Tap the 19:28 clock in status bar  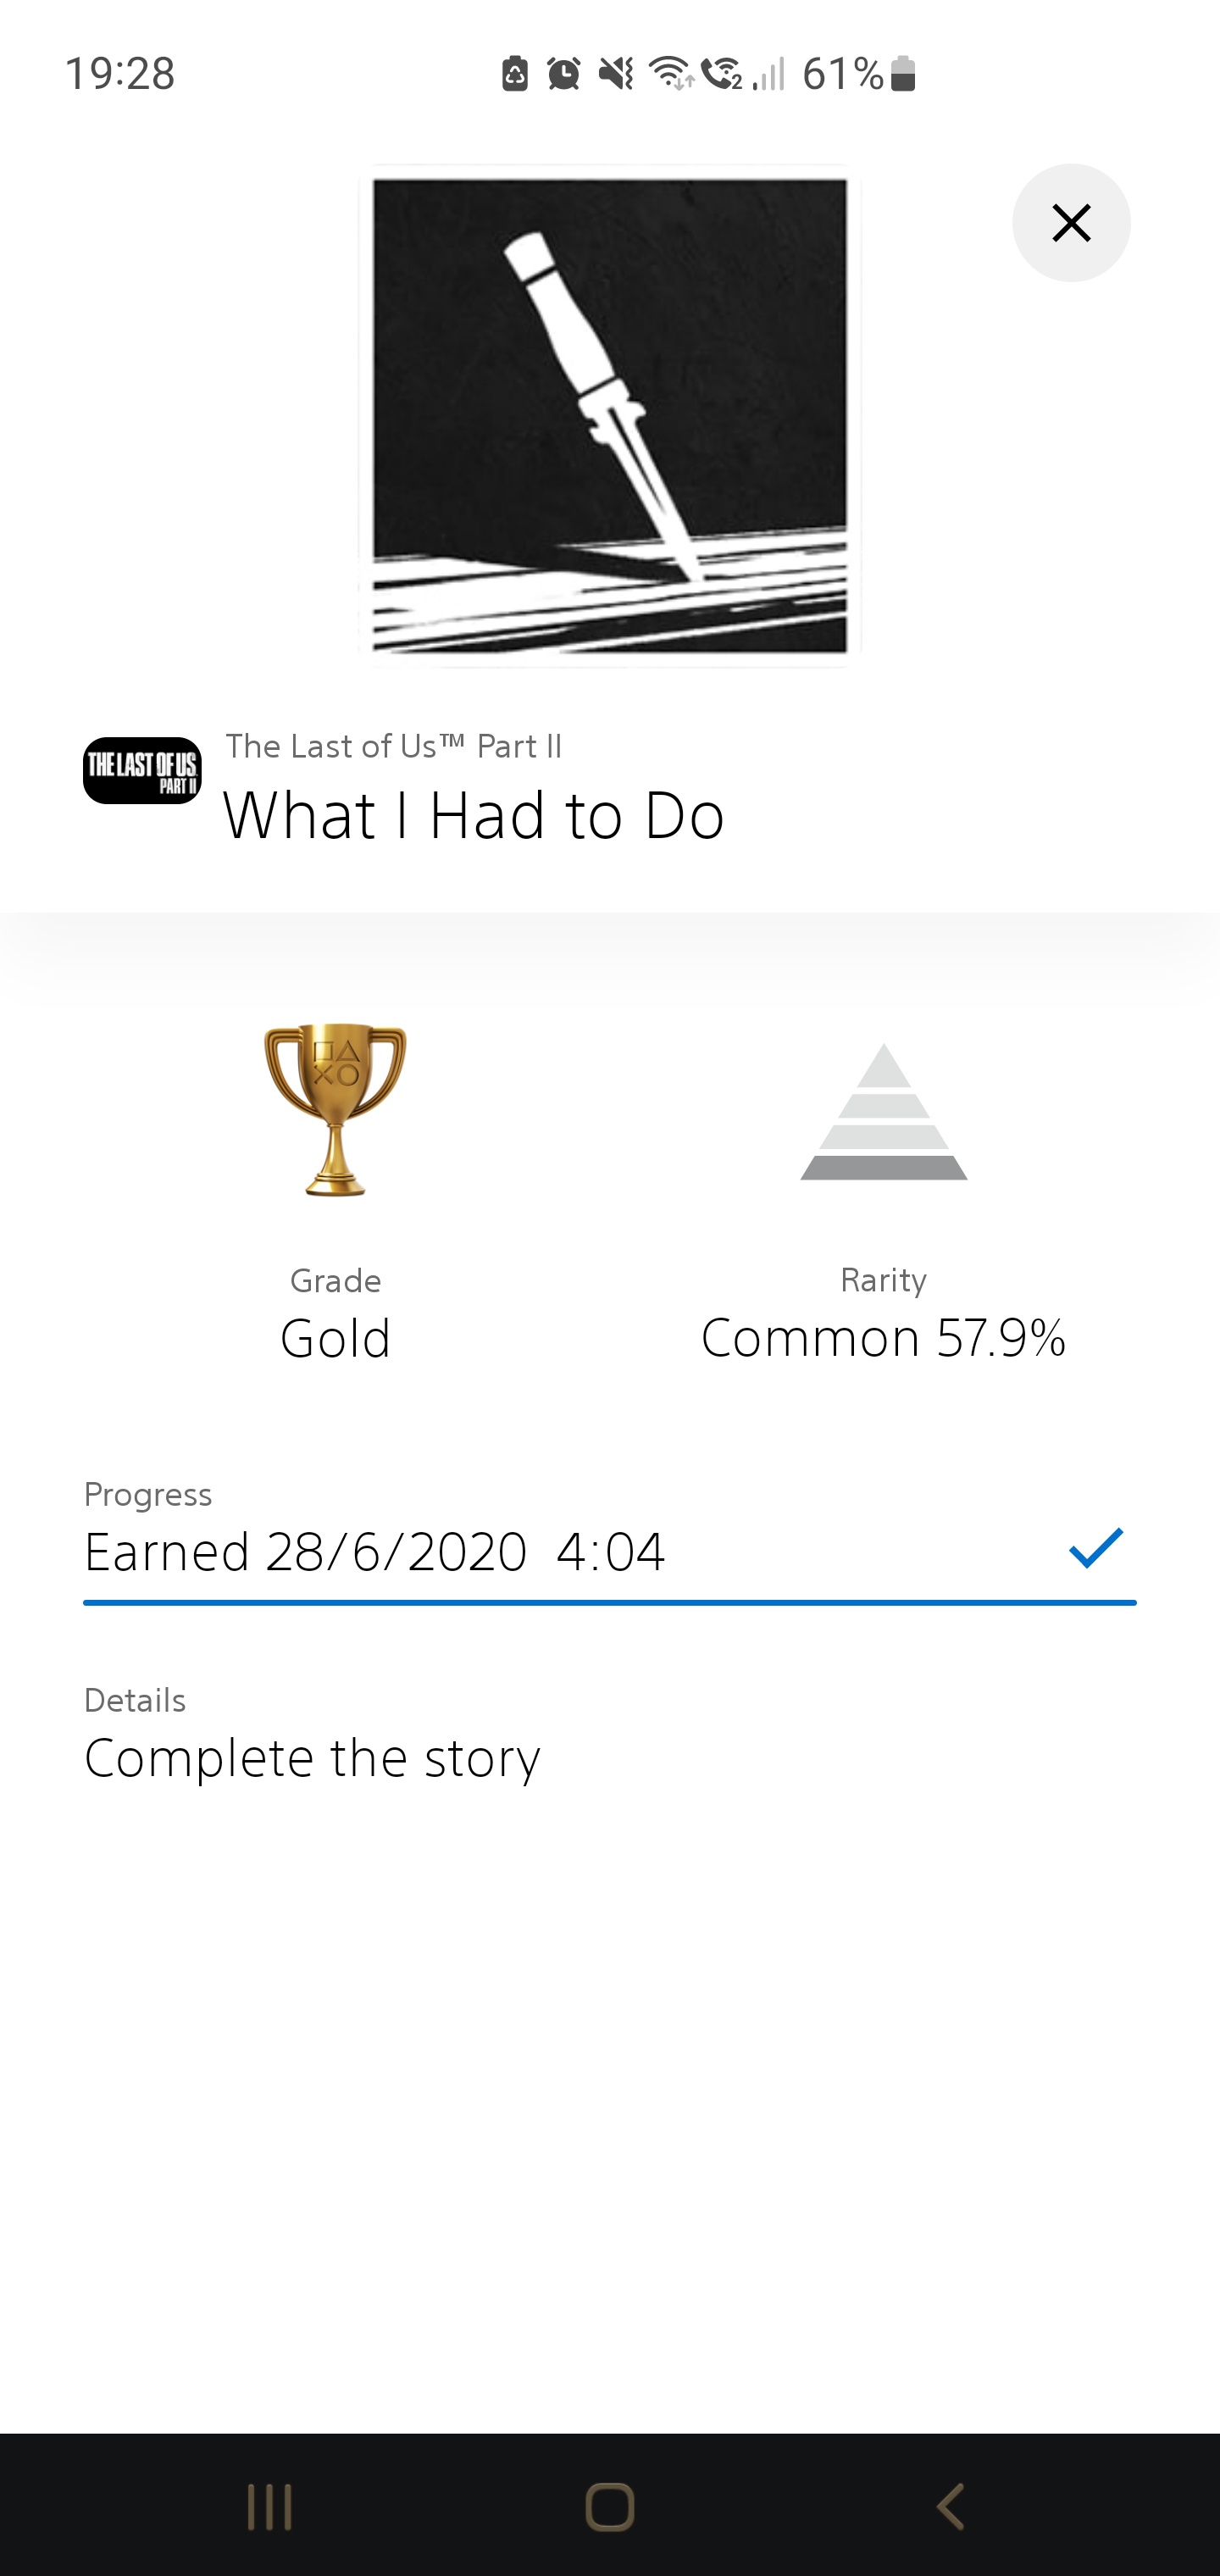[120, 74]
